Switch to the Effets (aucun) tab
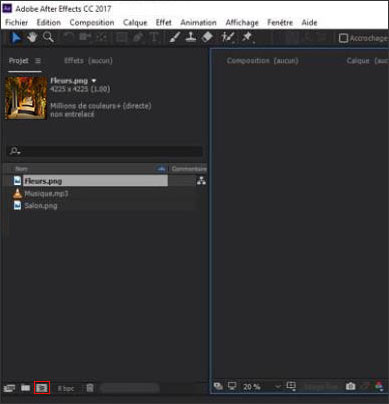This screenshot has width=389, height=404. pyautogui.click(x=88, y=61)
